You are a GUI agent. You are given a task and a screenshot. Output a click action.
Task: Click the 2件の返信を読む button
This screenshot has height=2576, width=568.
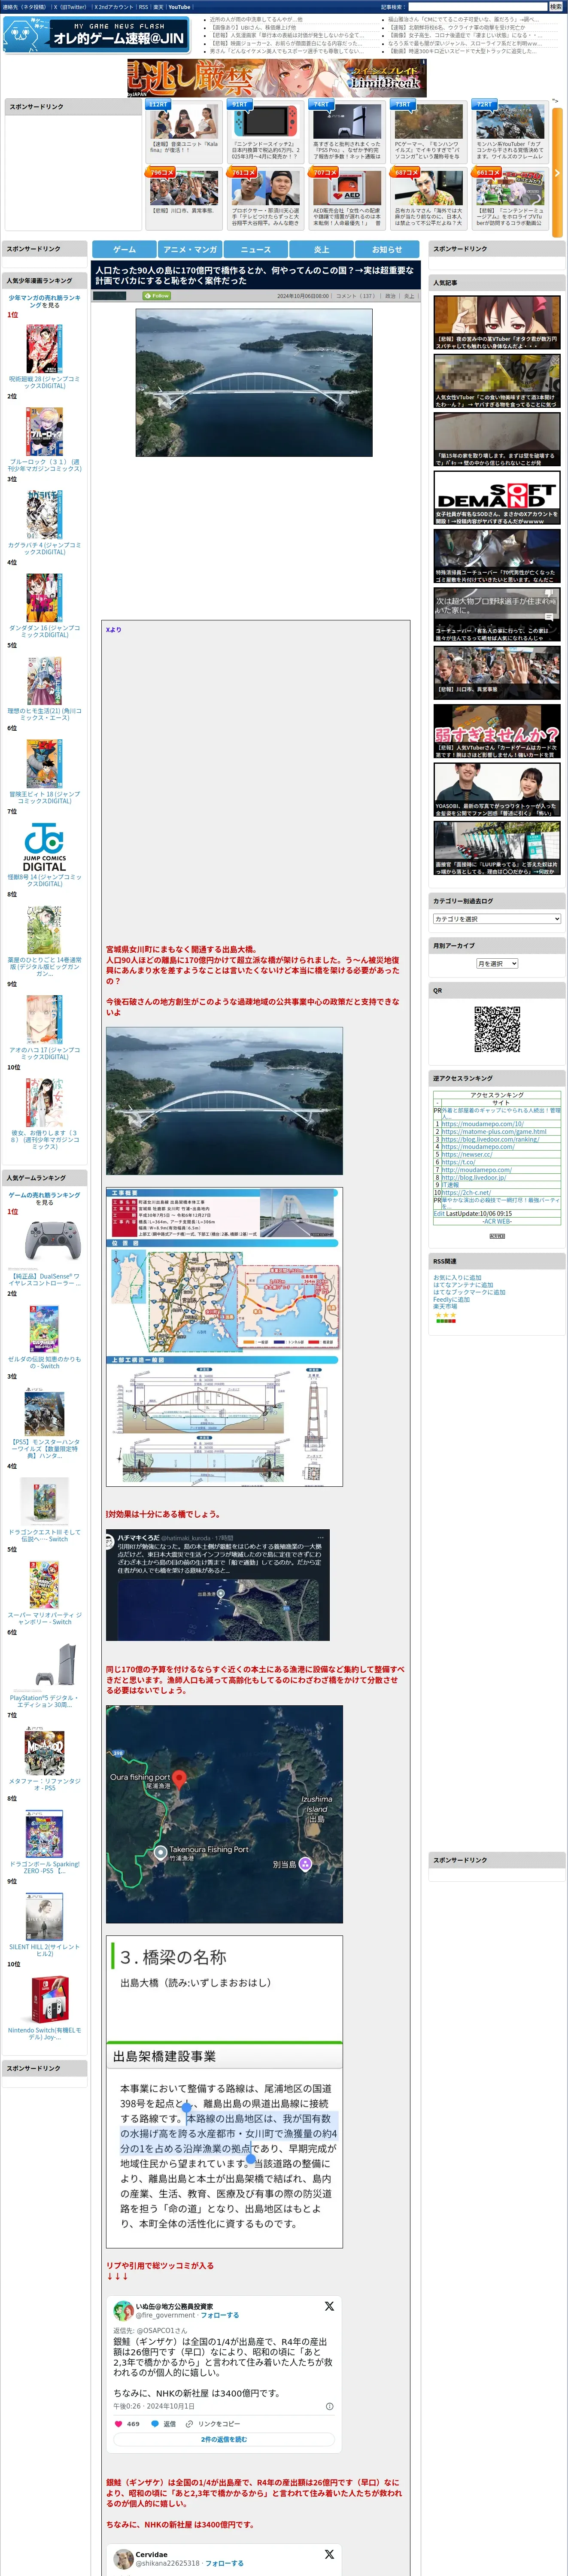224,2439
